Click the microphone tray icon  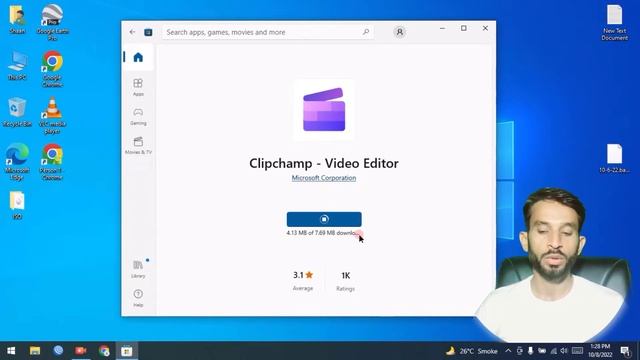pyautogui.click(x=530, y=351)
